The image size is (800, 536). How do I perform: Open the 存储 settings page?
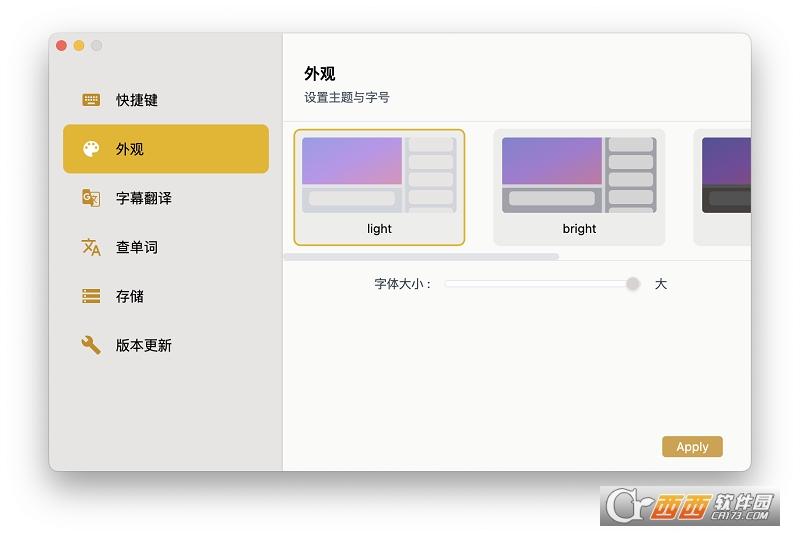(x=166, y=296)
